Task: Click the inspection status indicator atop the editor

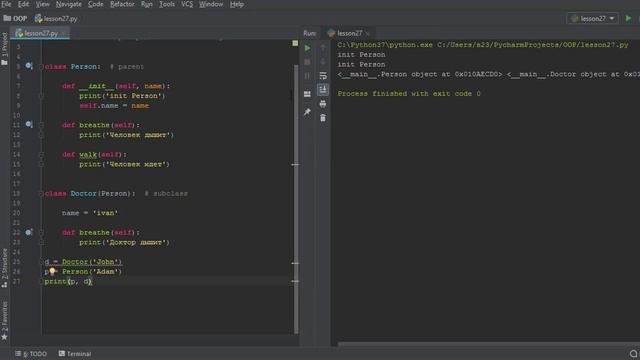Action: pyautogui.click(x=295, y=43)
